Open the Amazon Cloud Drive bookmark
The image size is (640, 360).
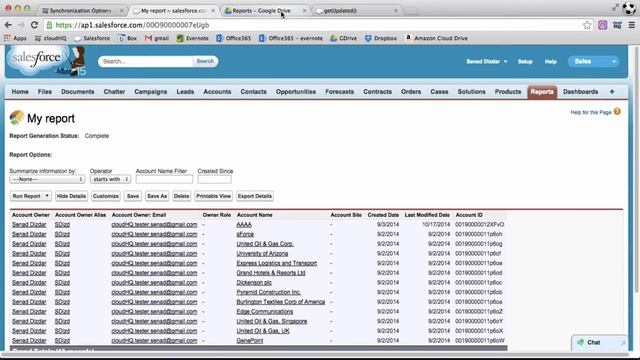tap(436, 38)
